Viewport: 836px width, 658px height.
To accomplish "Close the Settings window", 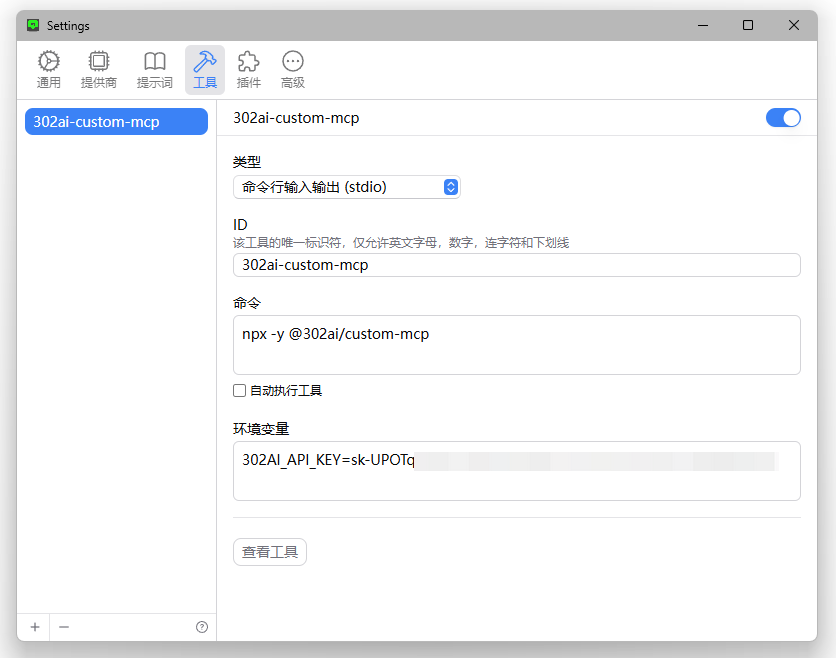I will (x=794, y=25).
